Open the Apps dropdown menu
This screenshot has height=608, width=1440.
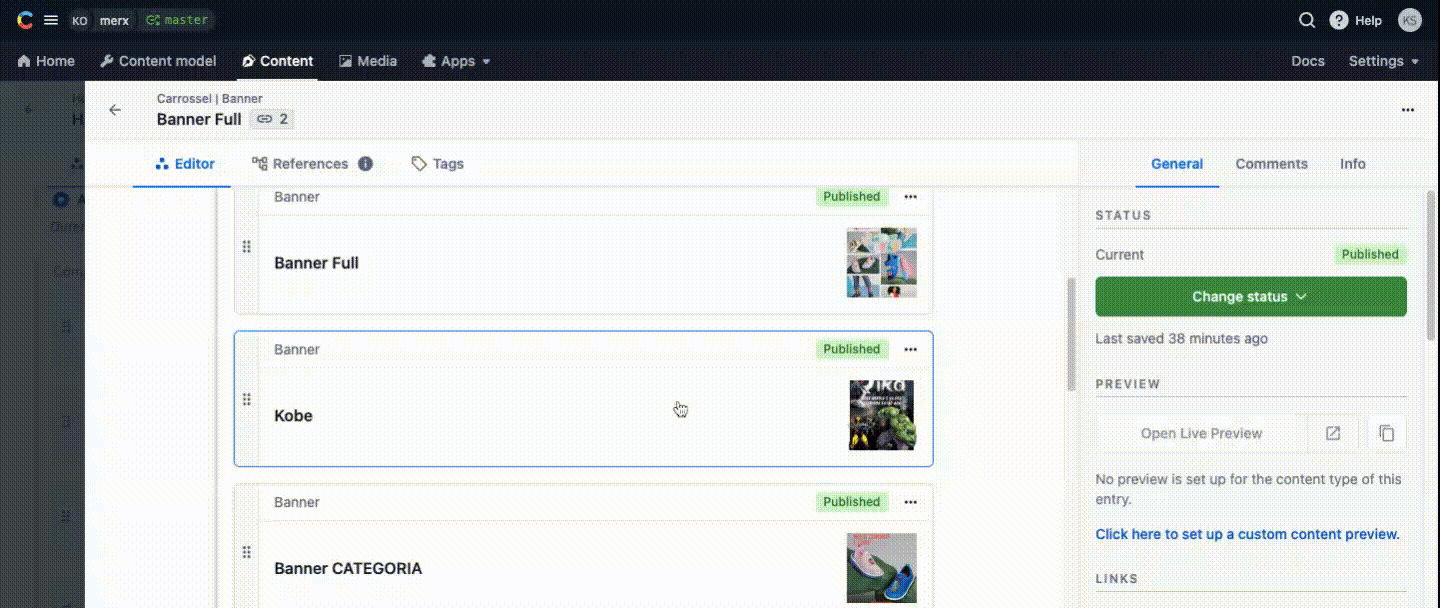coord(457,61)
